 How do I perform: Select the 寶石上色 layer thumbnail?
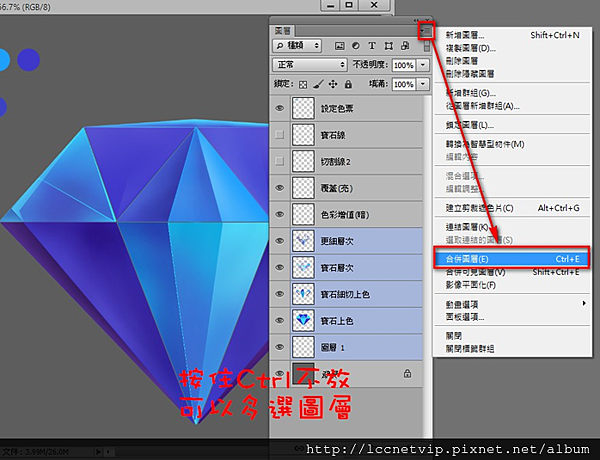pyautogui.click(x=303, y=320)
